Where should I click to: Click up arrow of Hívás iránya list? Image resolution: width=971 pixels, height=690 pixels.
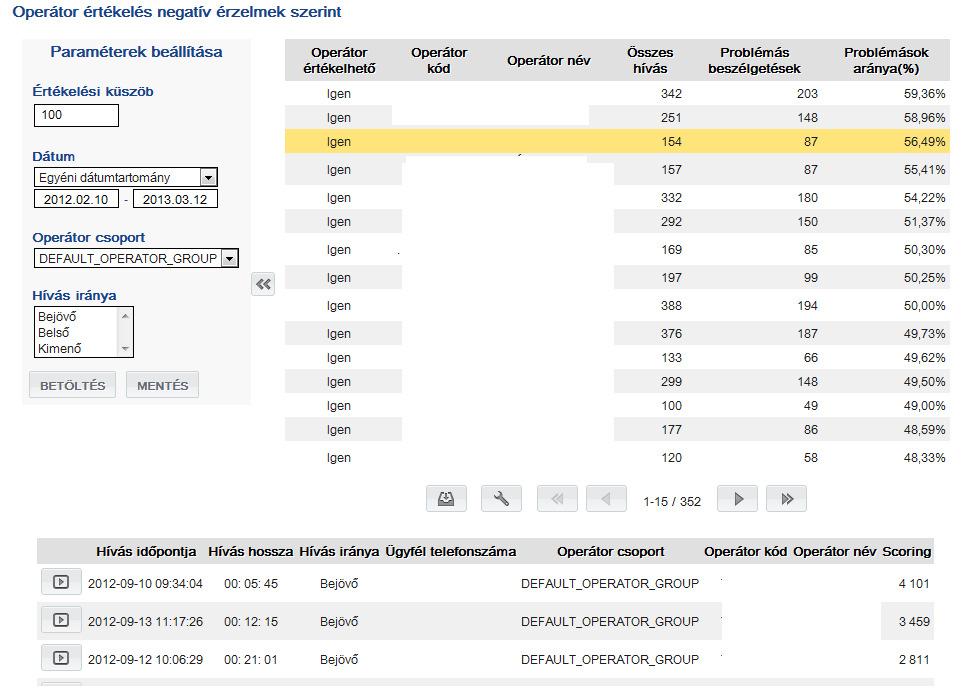coord(125,316)
